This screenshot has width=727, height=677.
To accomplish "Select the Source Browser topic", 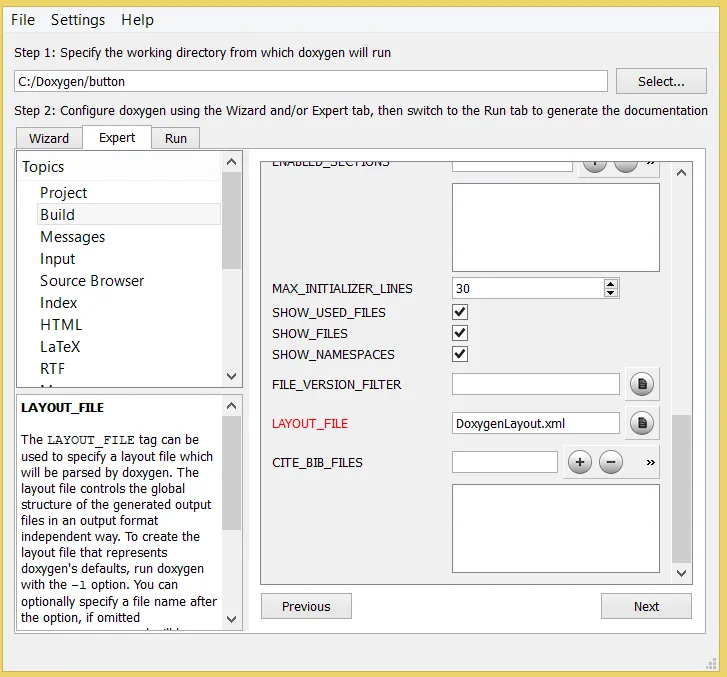I will (x=92, y=281).
